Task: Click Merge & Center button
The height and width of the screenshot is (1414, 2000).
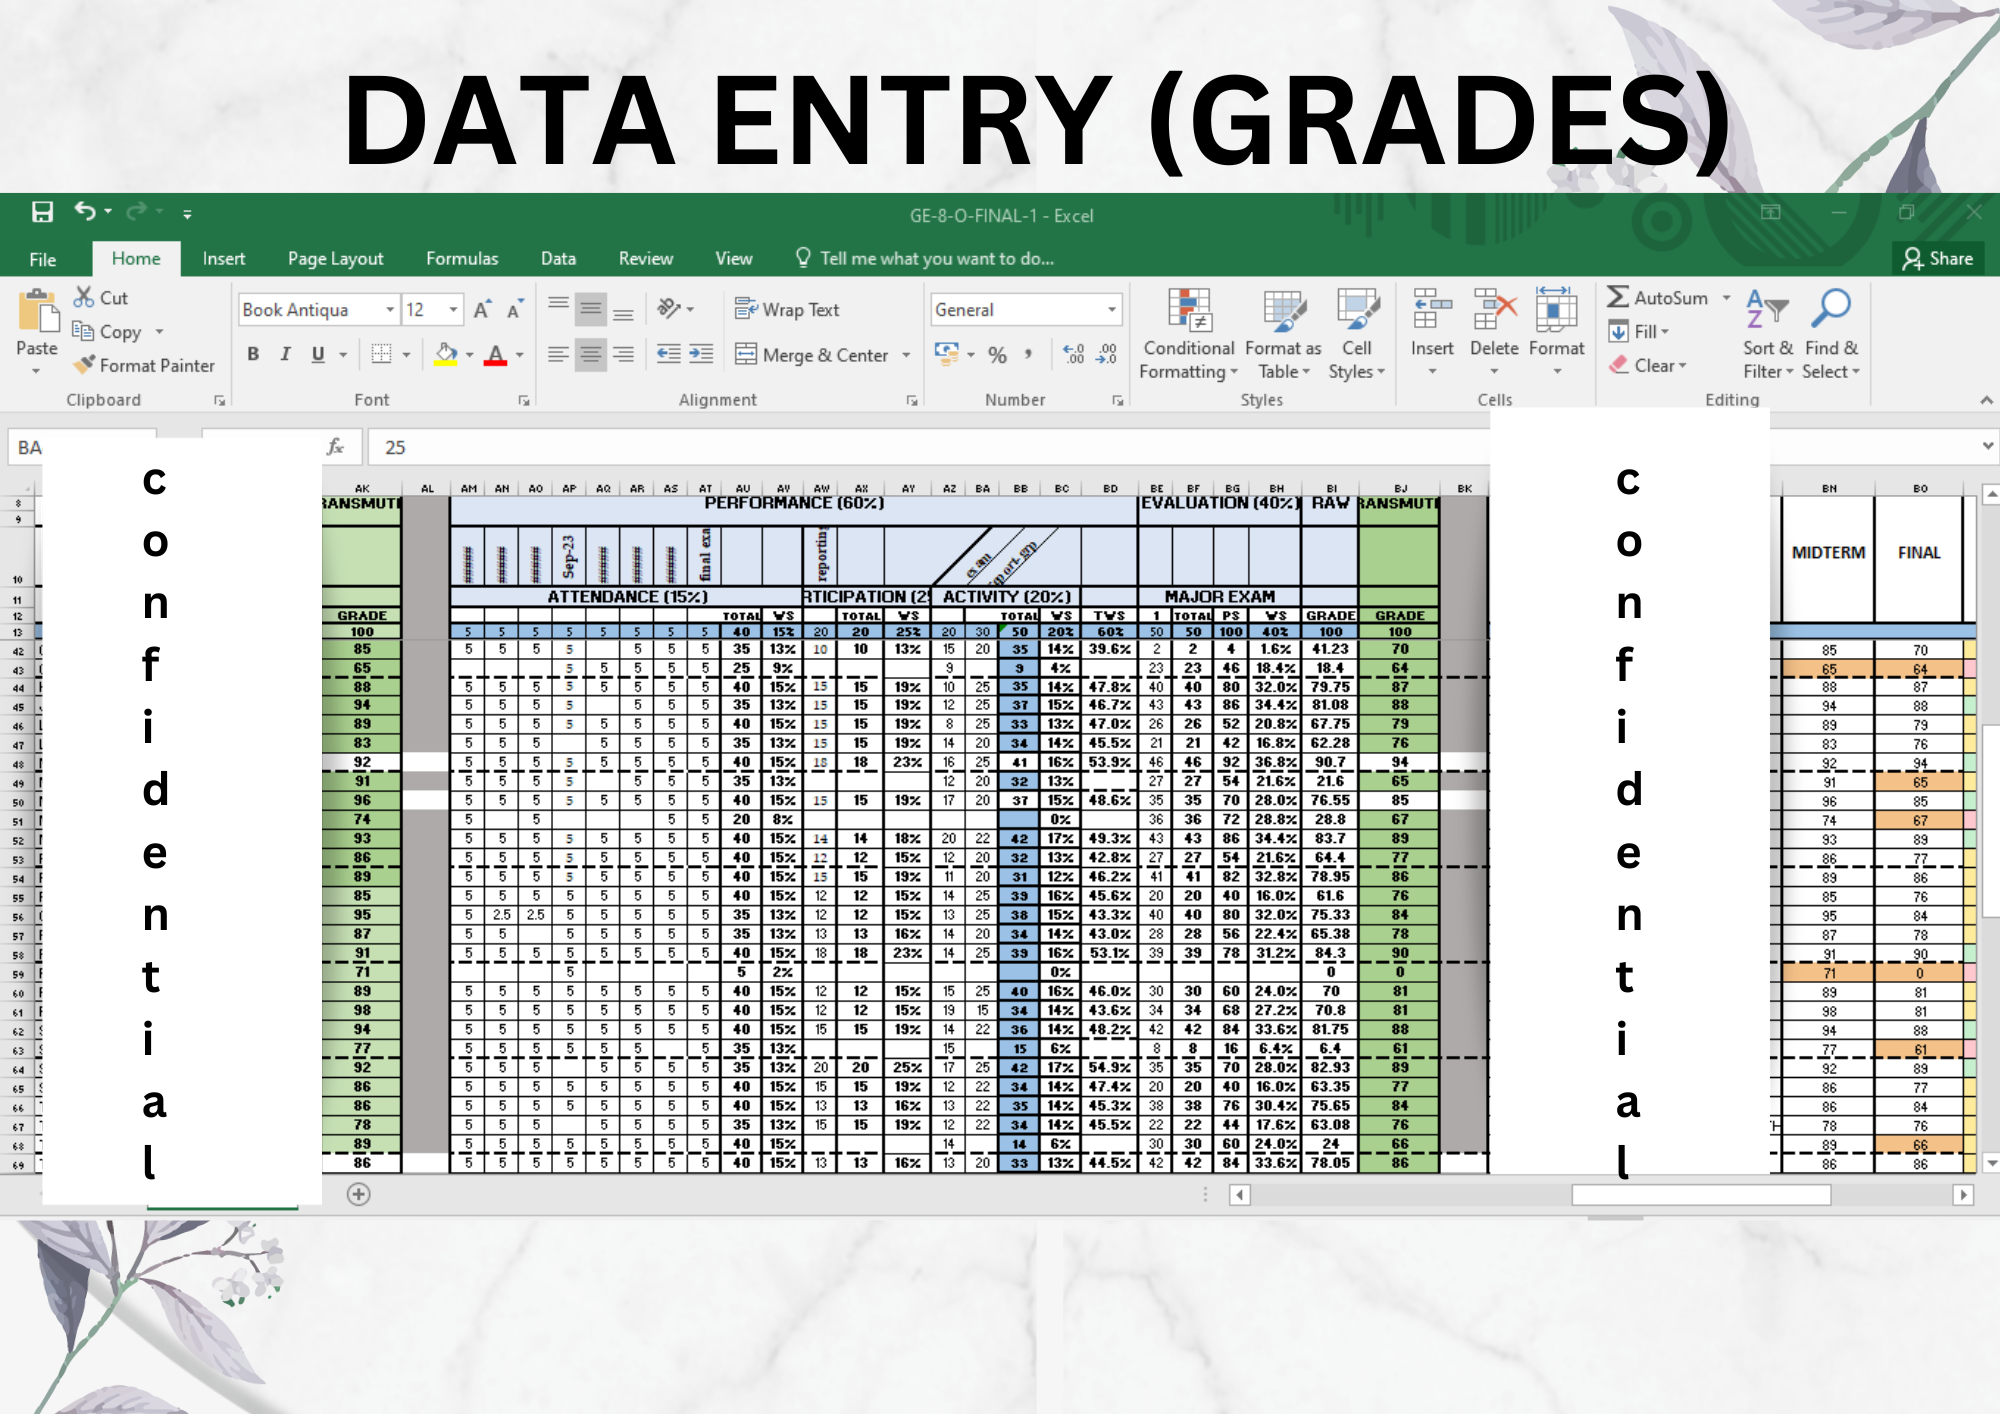Action: tap(812, 355)
